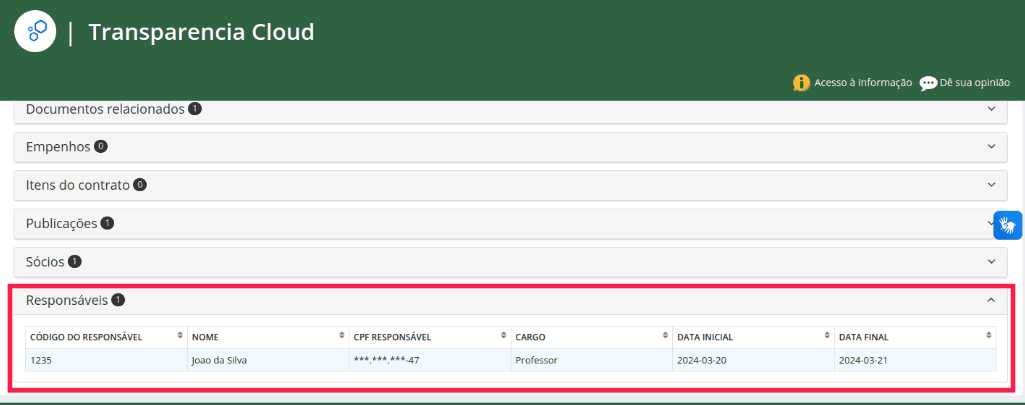Sort by Data Final column arrows

[x=988, y=336]
